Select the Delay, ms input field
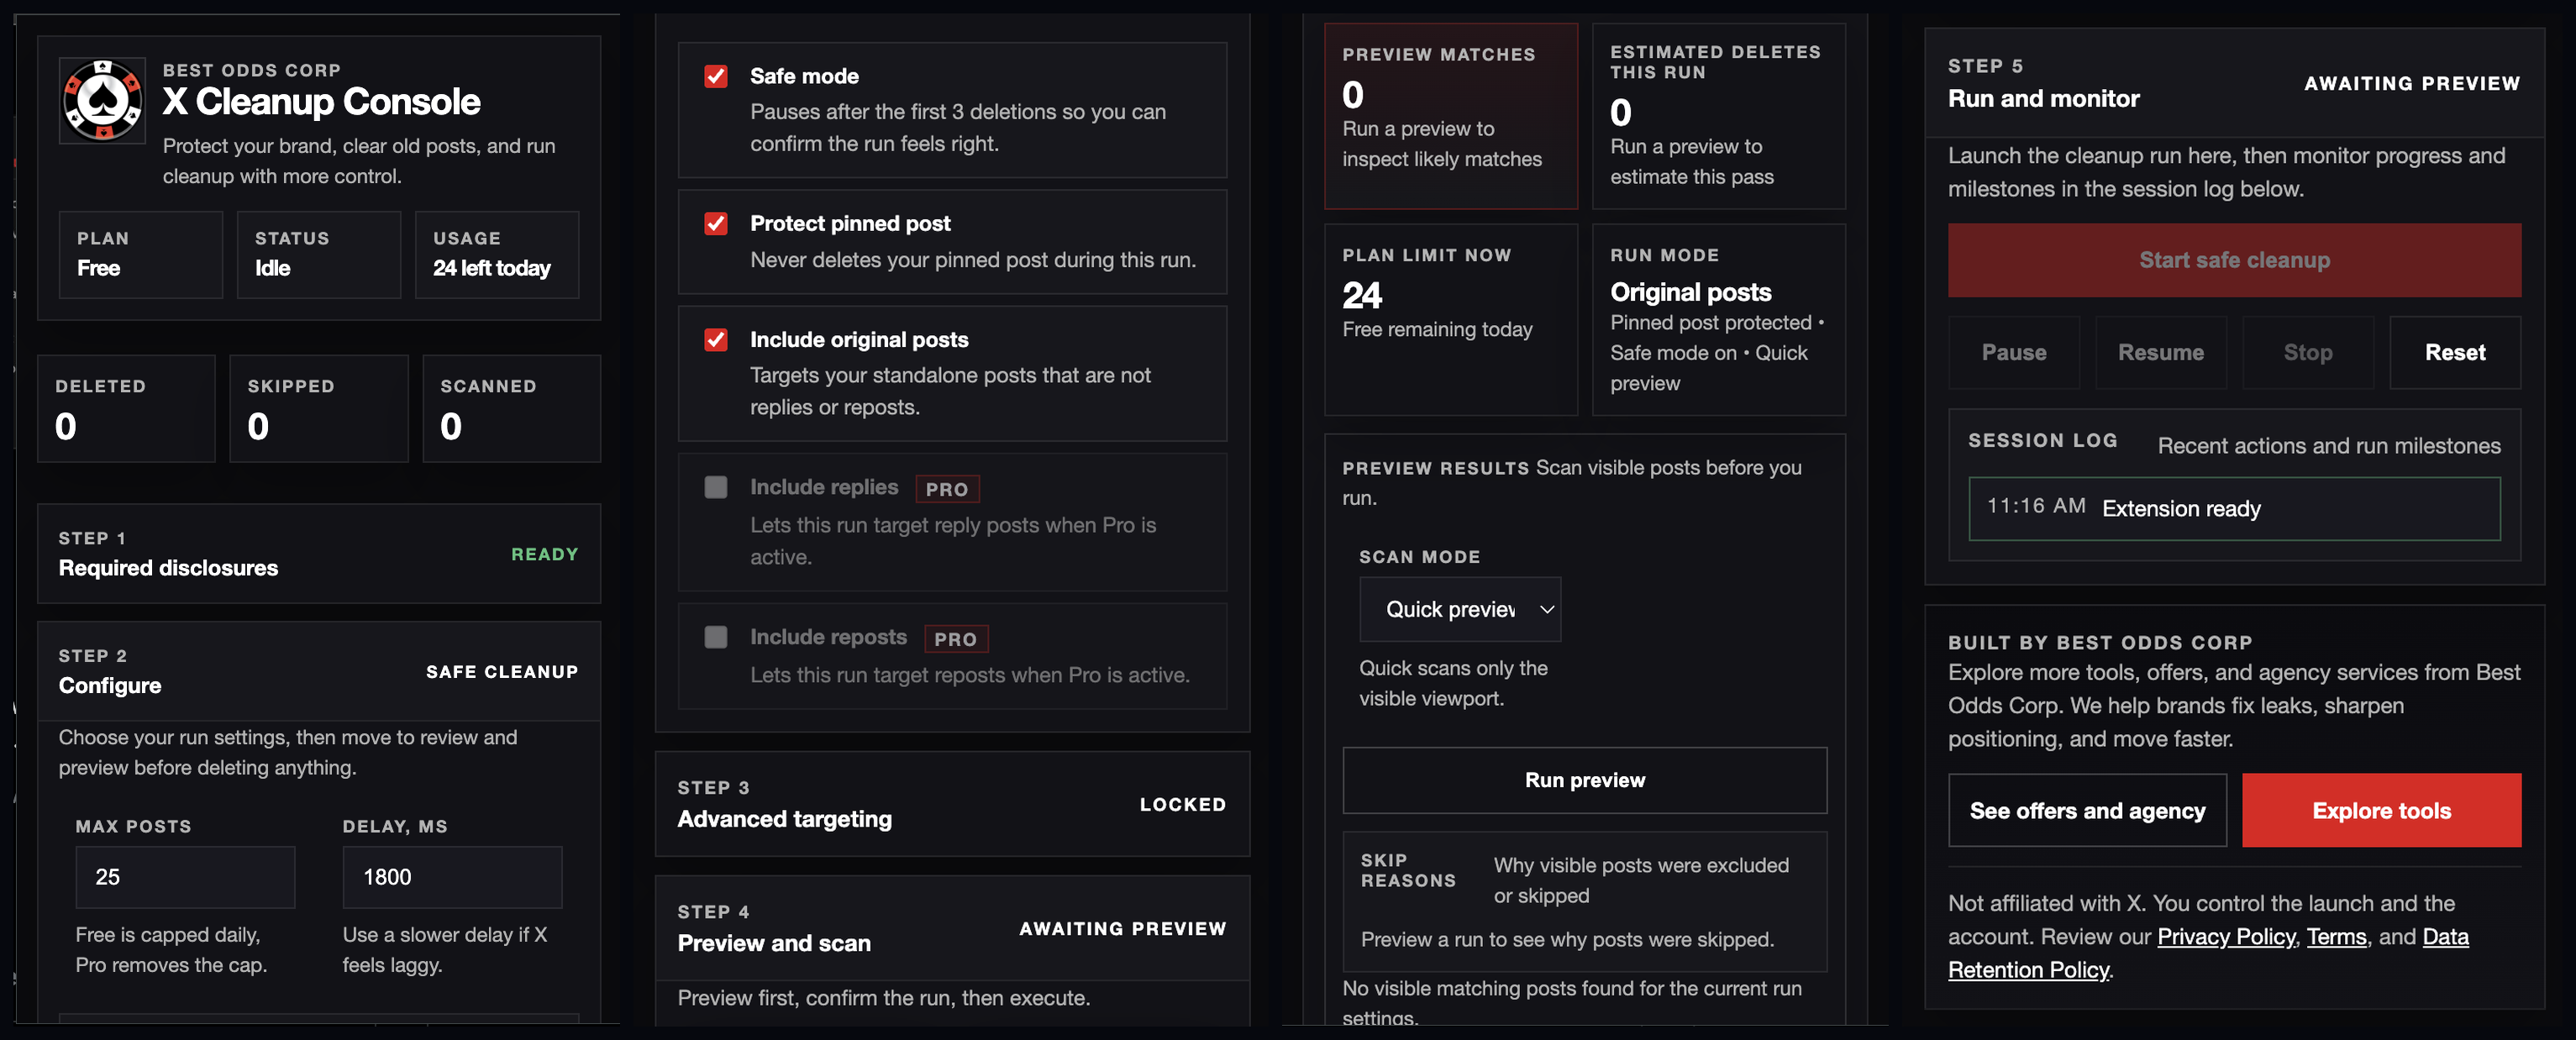Image resolution: width=2576 pixels, height=1040 pixels. tap(452, 877)
